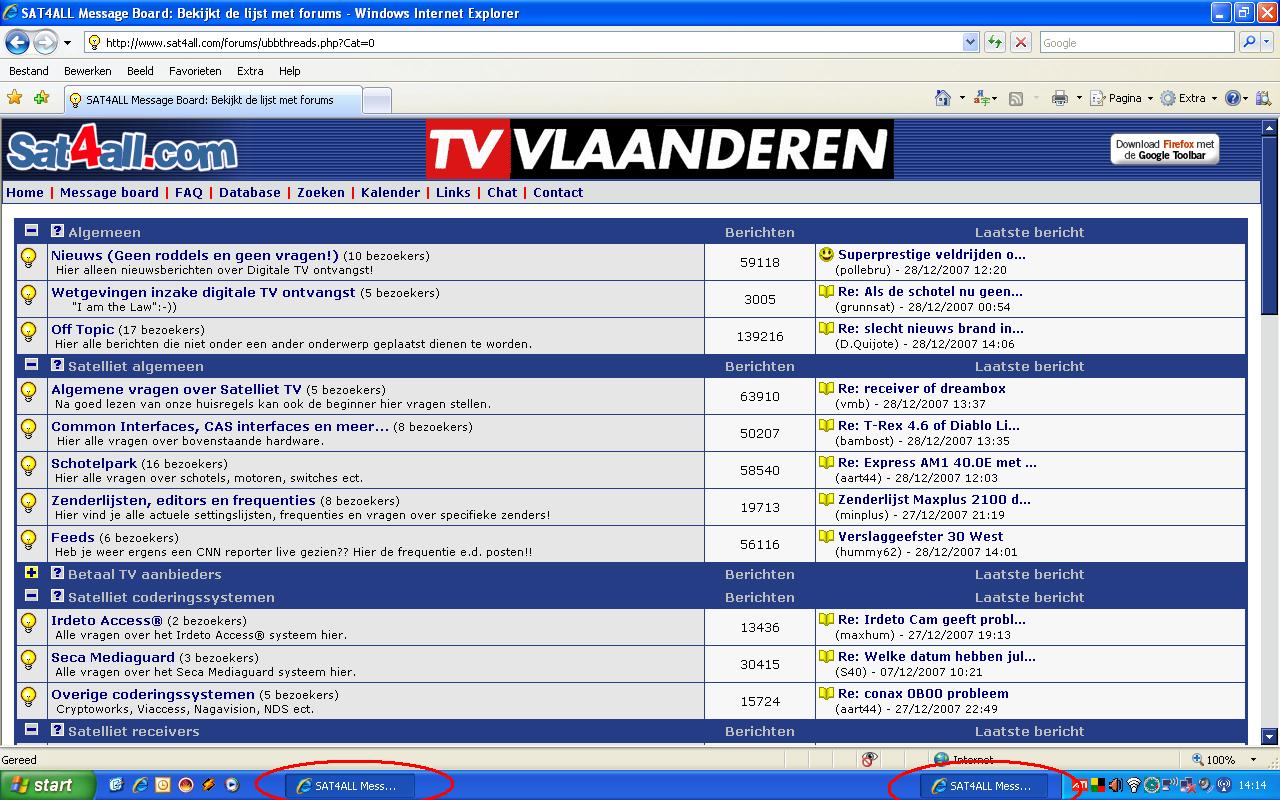Click the TV Vlaanderen banner image
This screenshot has width=1280, height=800.
click(x=660, y=149)
